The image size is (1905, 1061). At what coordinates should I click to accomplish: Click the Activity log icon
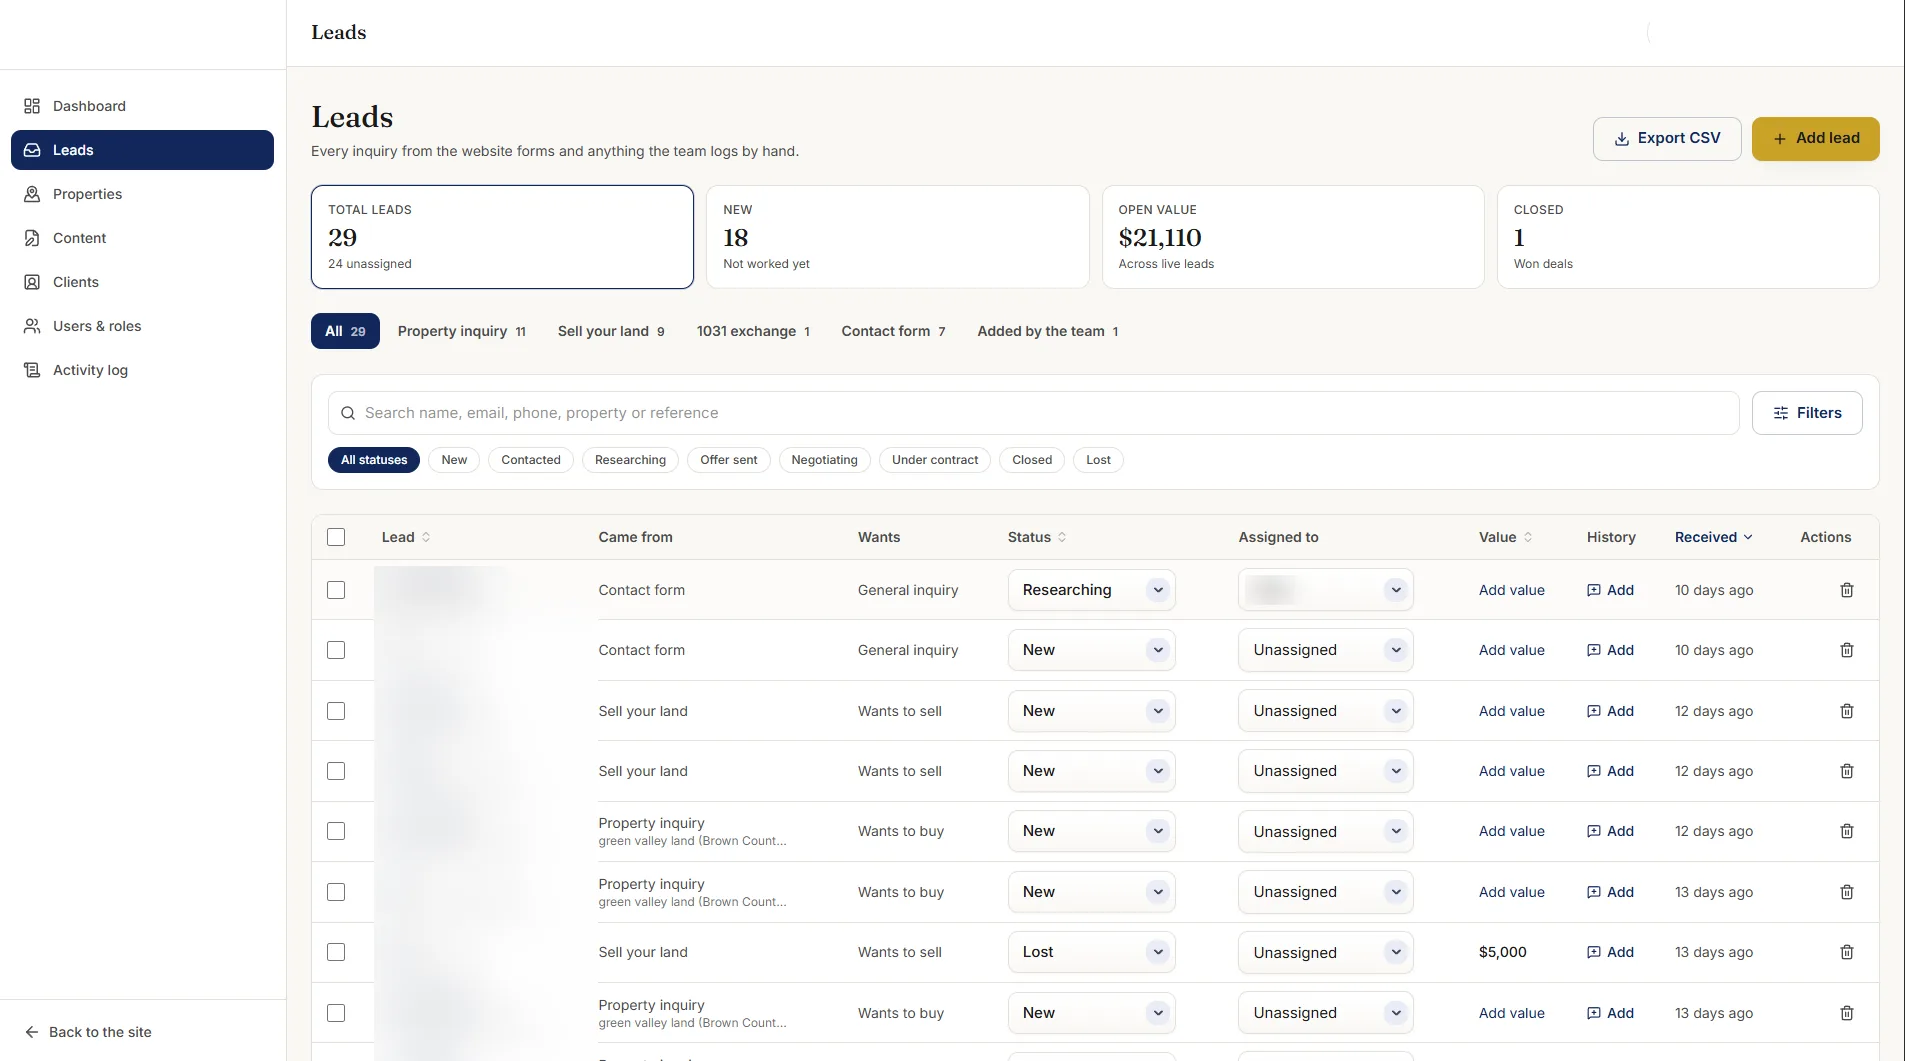click(32, 370)
